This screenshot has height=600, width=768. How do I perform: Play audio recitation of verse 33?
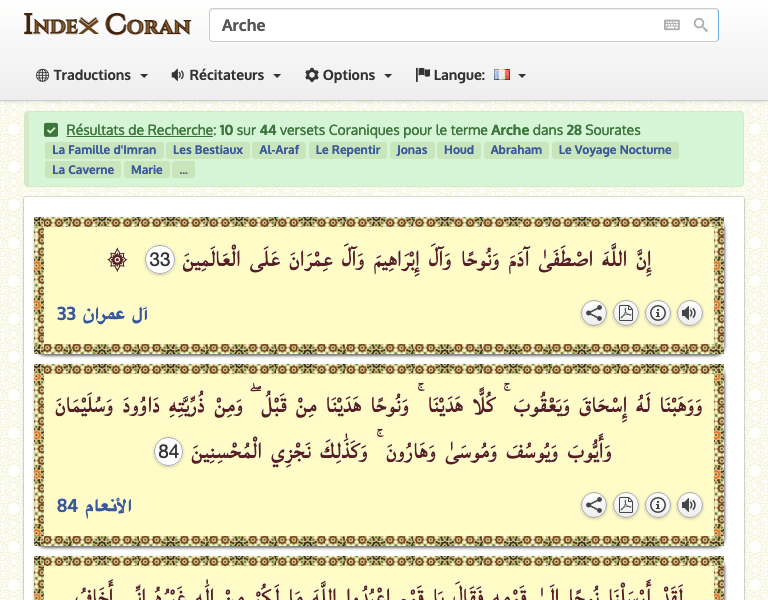(x=689, y=313)
